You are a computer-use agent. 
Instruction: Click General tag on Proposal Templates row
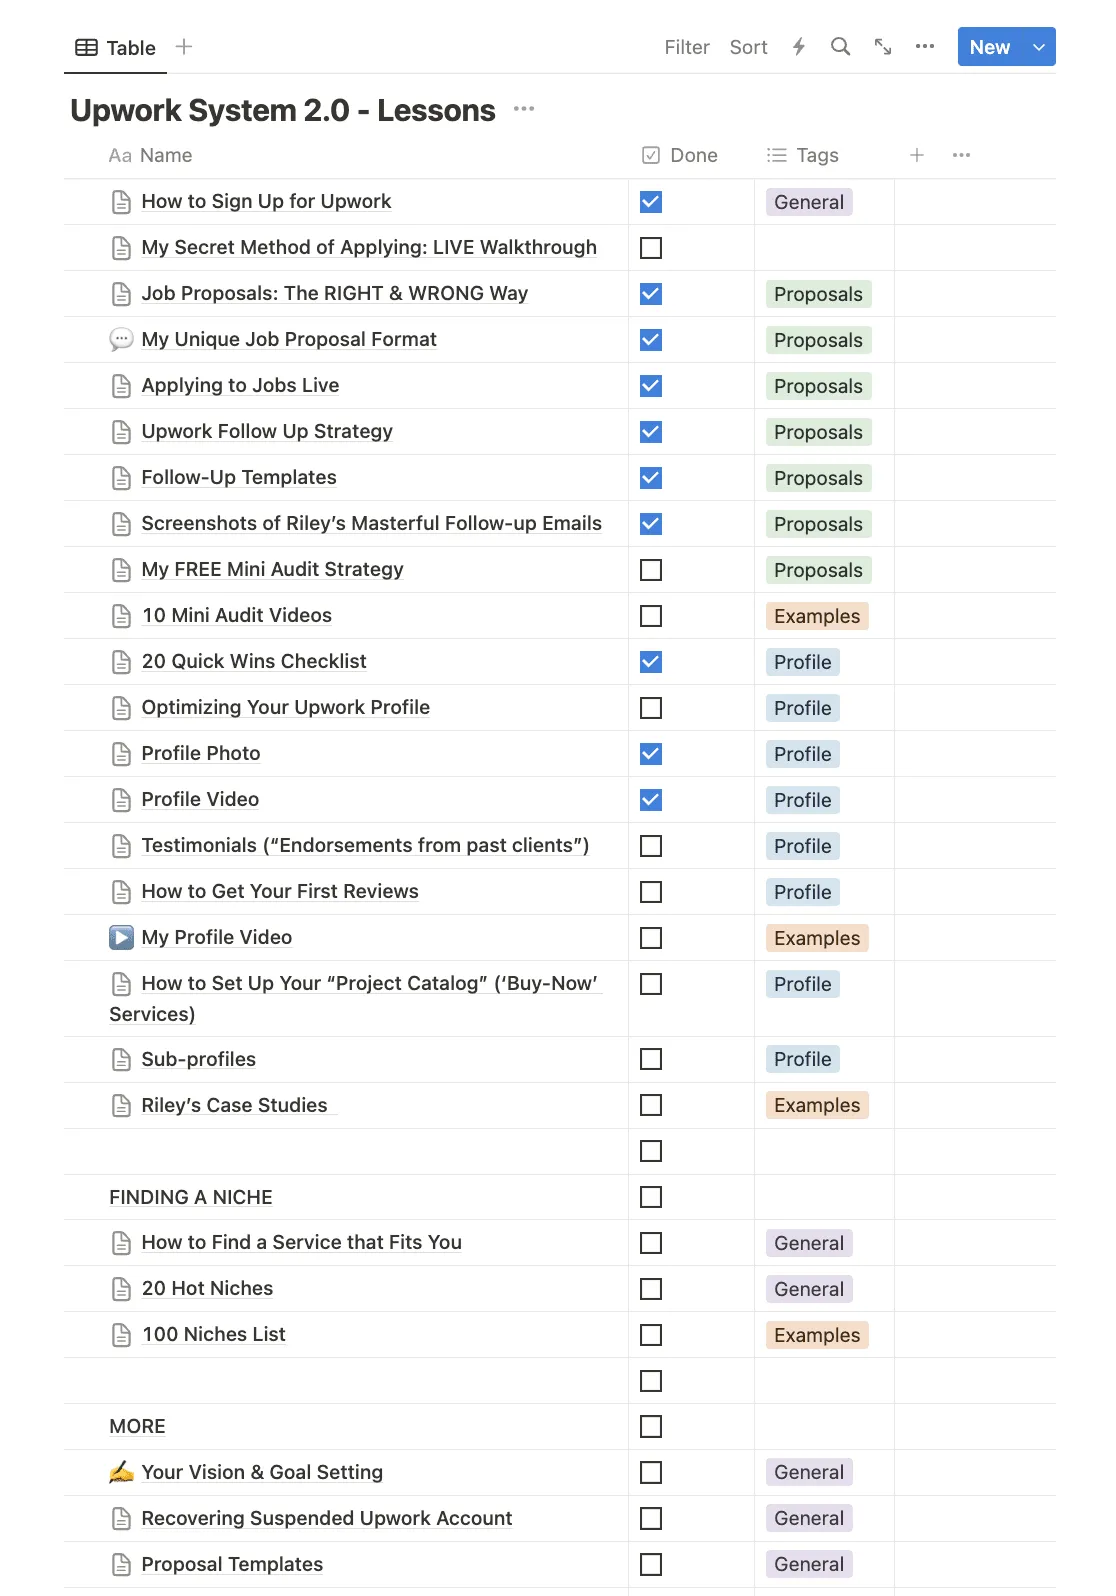point(809,1565)
